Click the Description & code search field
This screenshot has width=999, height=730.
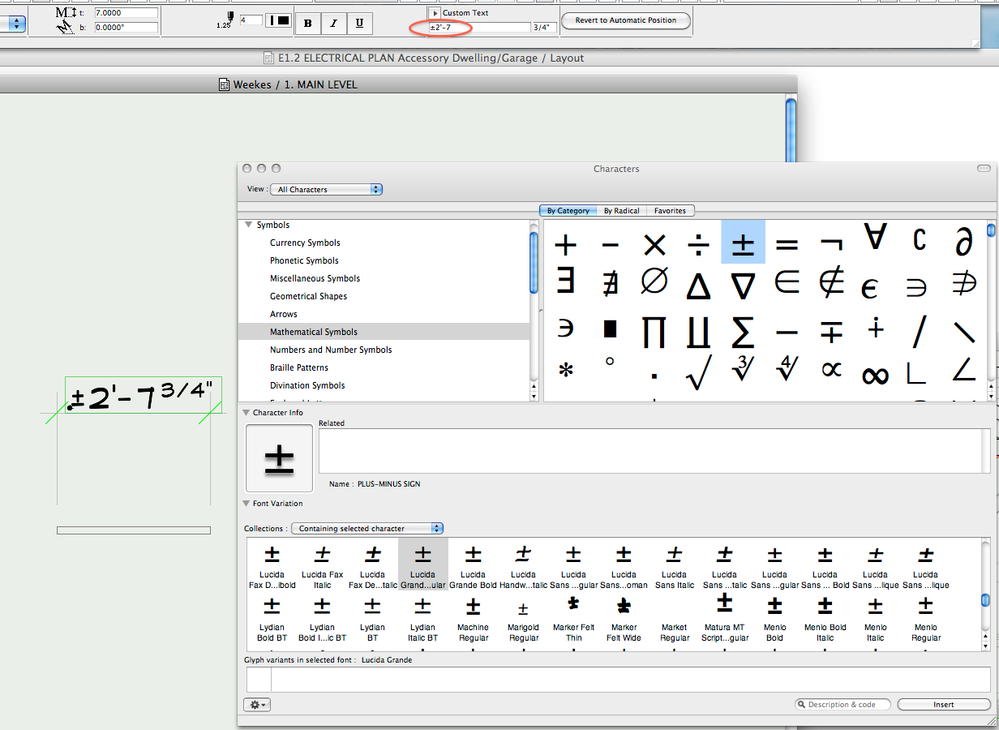point(843,705)
